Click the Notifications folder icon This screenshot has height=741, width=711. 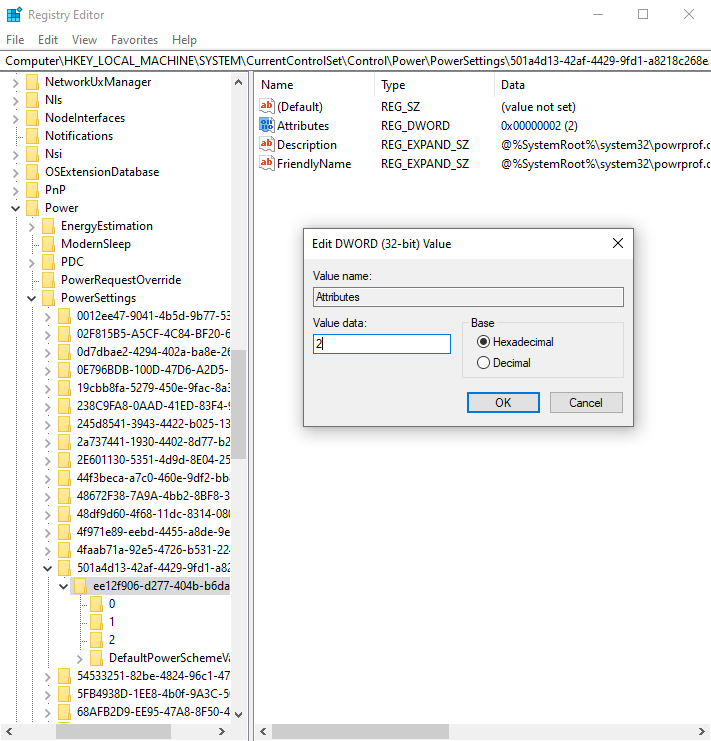pyautogui.click(x=33, y=136)
